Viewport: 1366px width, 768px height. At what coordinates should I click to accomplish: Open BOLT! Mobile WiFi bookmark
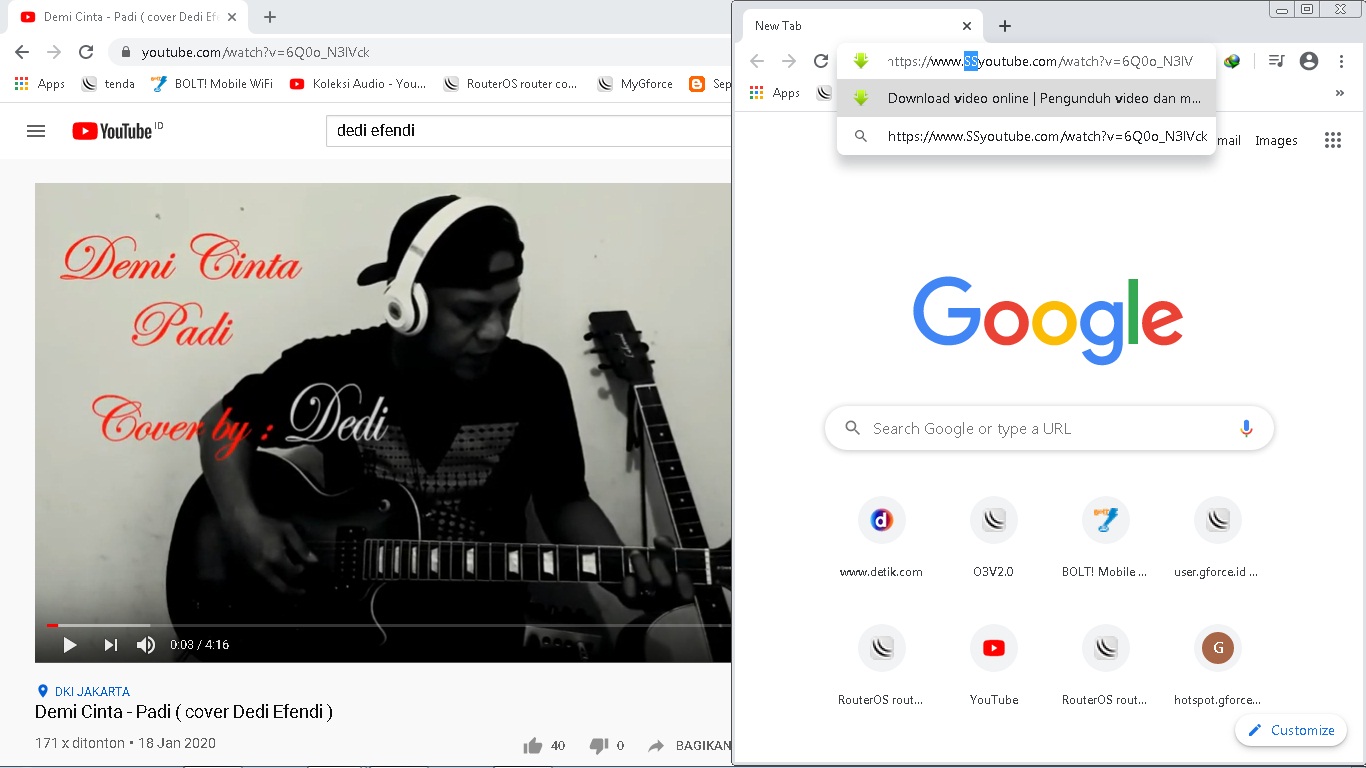pos(212,84)
